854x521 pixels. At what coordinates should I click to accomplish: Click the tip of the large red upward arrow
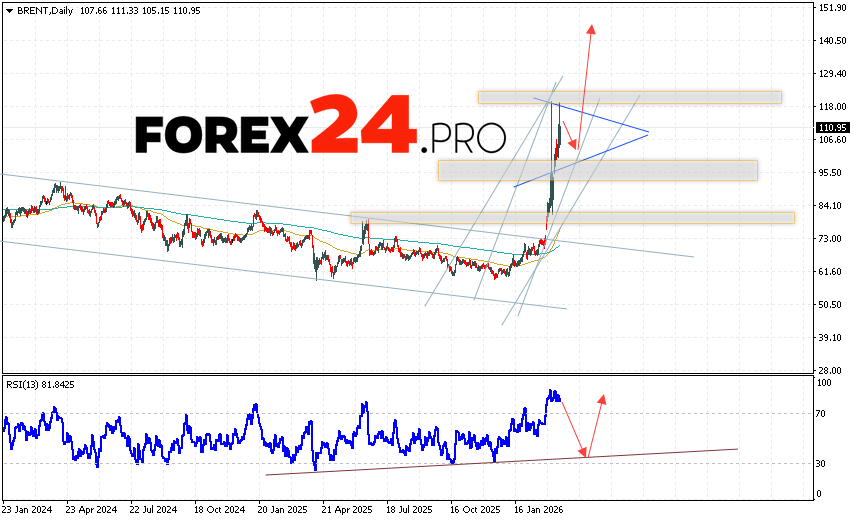pyautogui.click(x=591, y=26)
